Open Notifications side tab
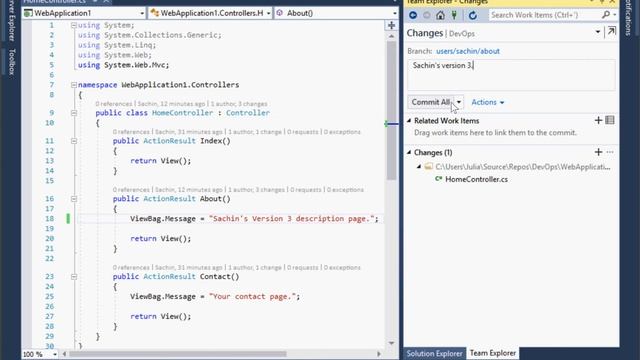 point(629,17)
